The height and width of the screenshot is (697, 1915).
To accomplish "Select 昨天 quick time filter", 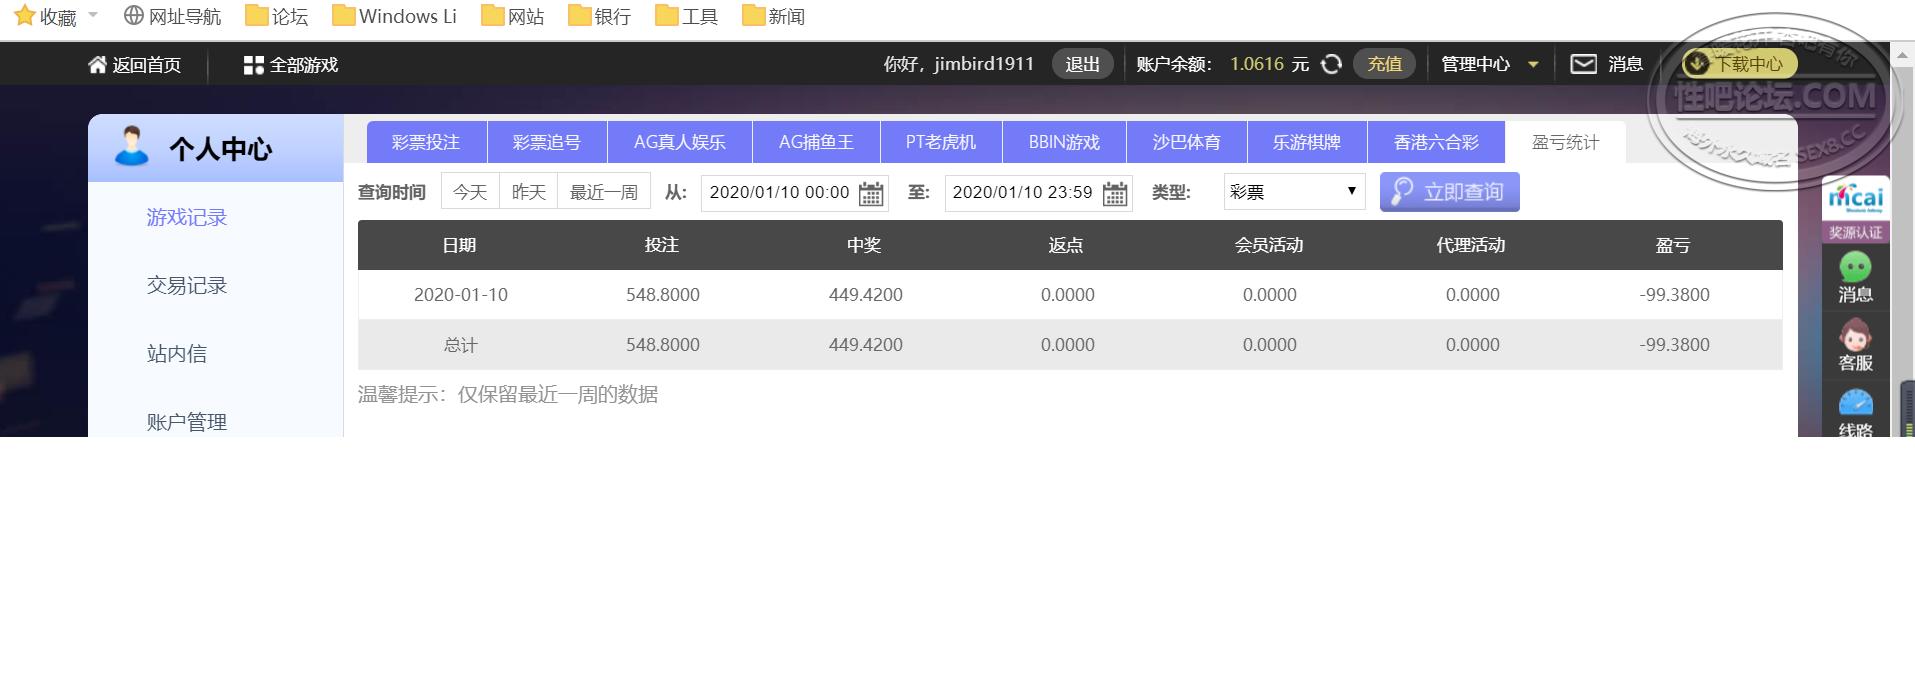I will pyautogui.click(x=528, y=192).
